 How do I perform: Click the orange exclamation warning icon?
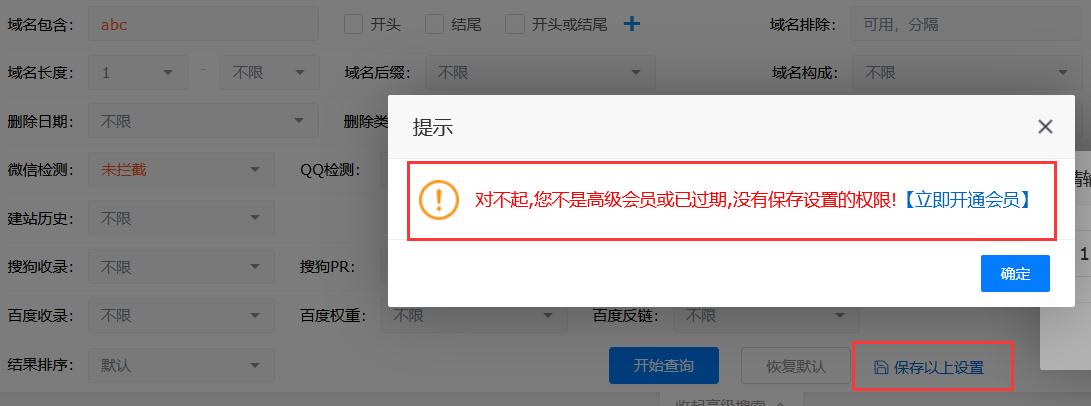pyautogui.click(x=439, y=200)
